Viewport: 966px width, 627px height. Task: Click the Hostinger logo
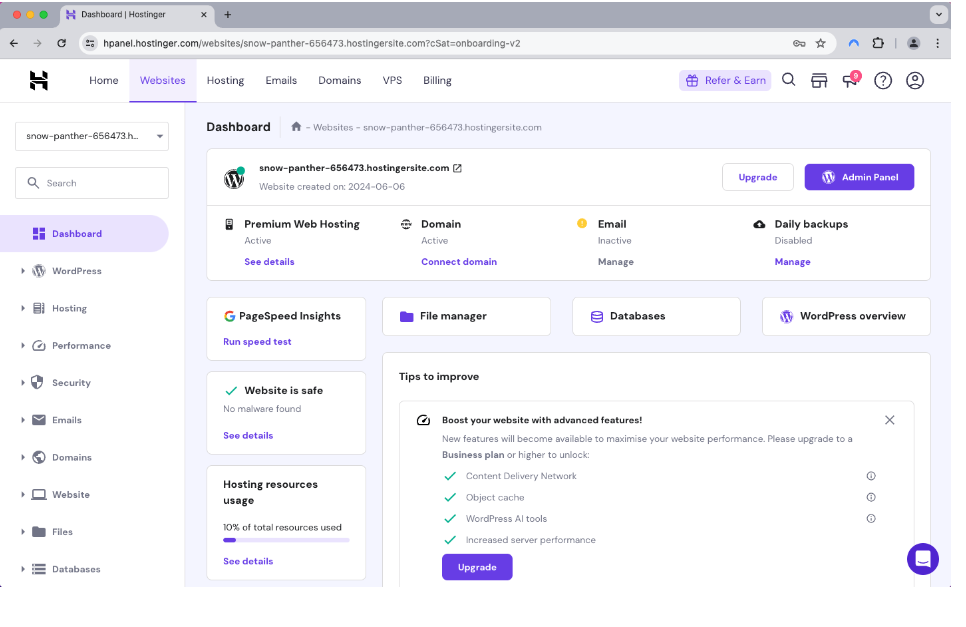click(39, 80)
